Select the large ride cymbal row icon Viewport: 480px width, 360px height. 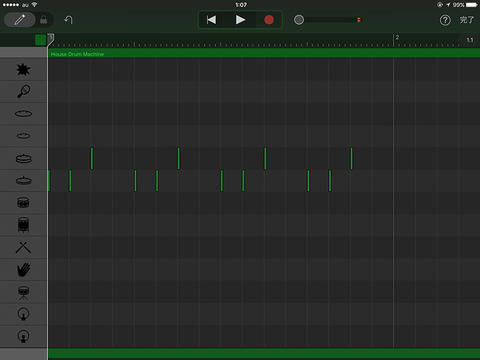tap(23, 114)
